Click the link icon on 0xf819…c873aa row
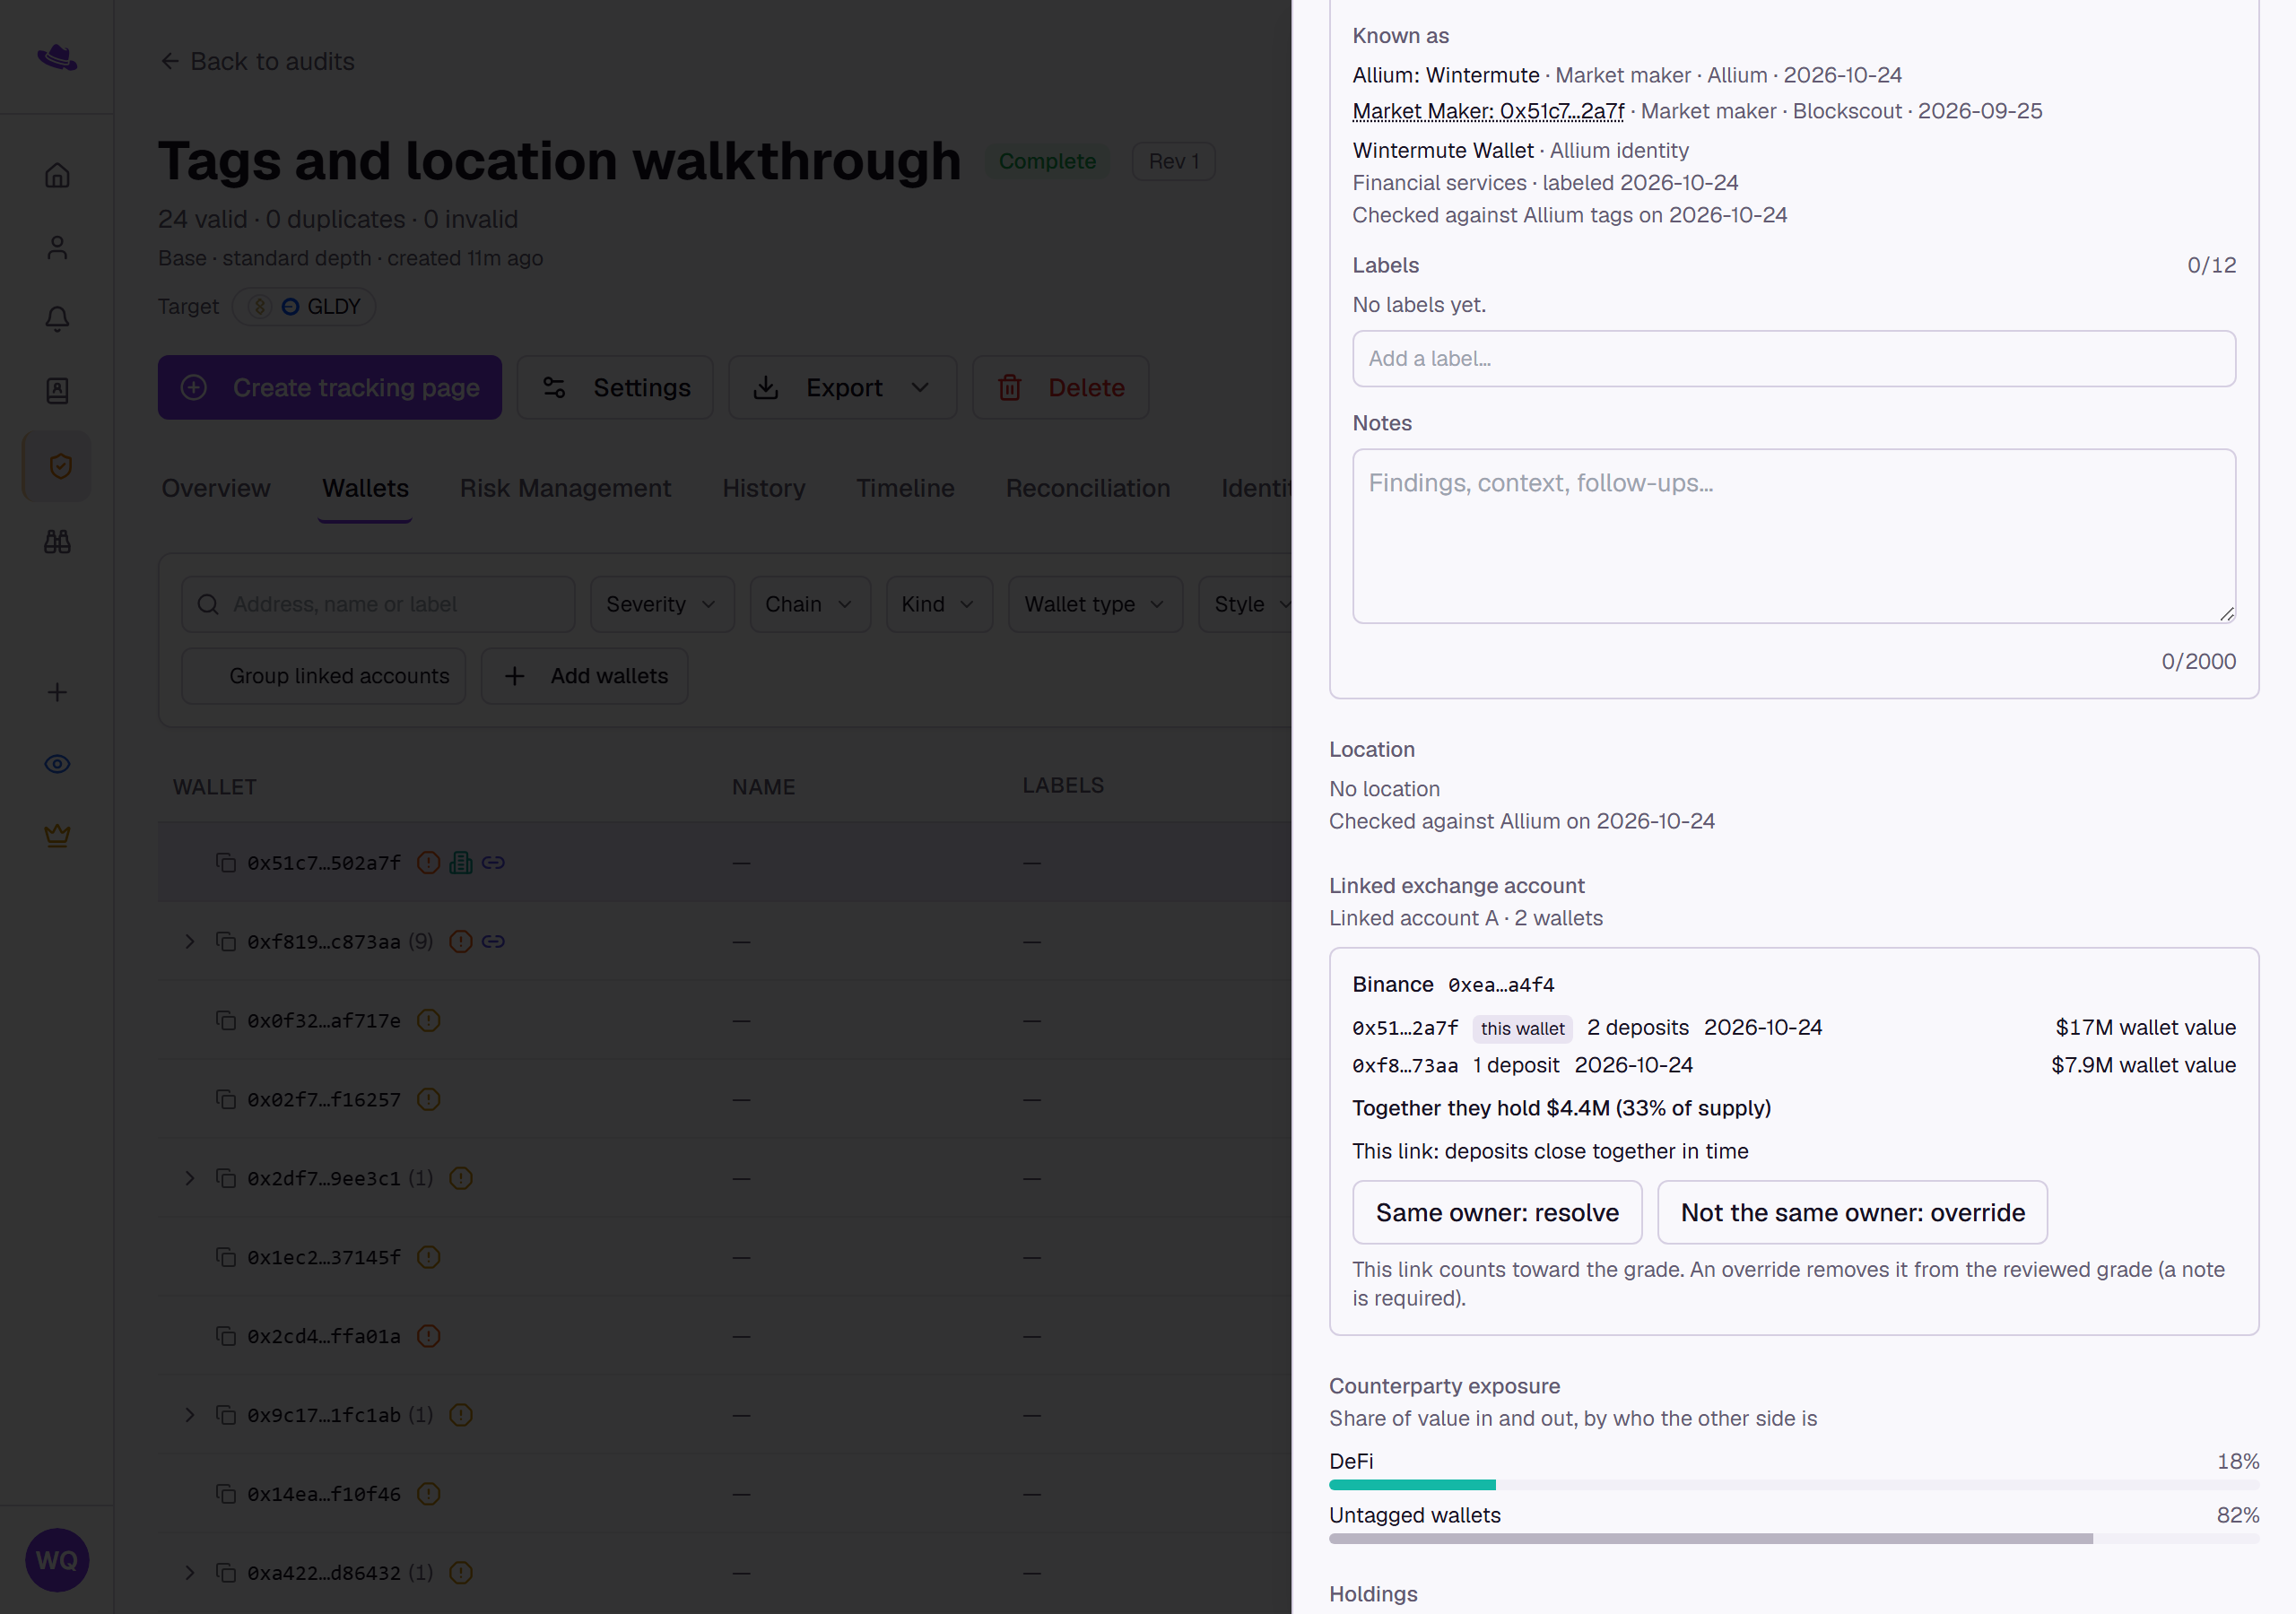The image size is (2296, 1614). [493, 942]
